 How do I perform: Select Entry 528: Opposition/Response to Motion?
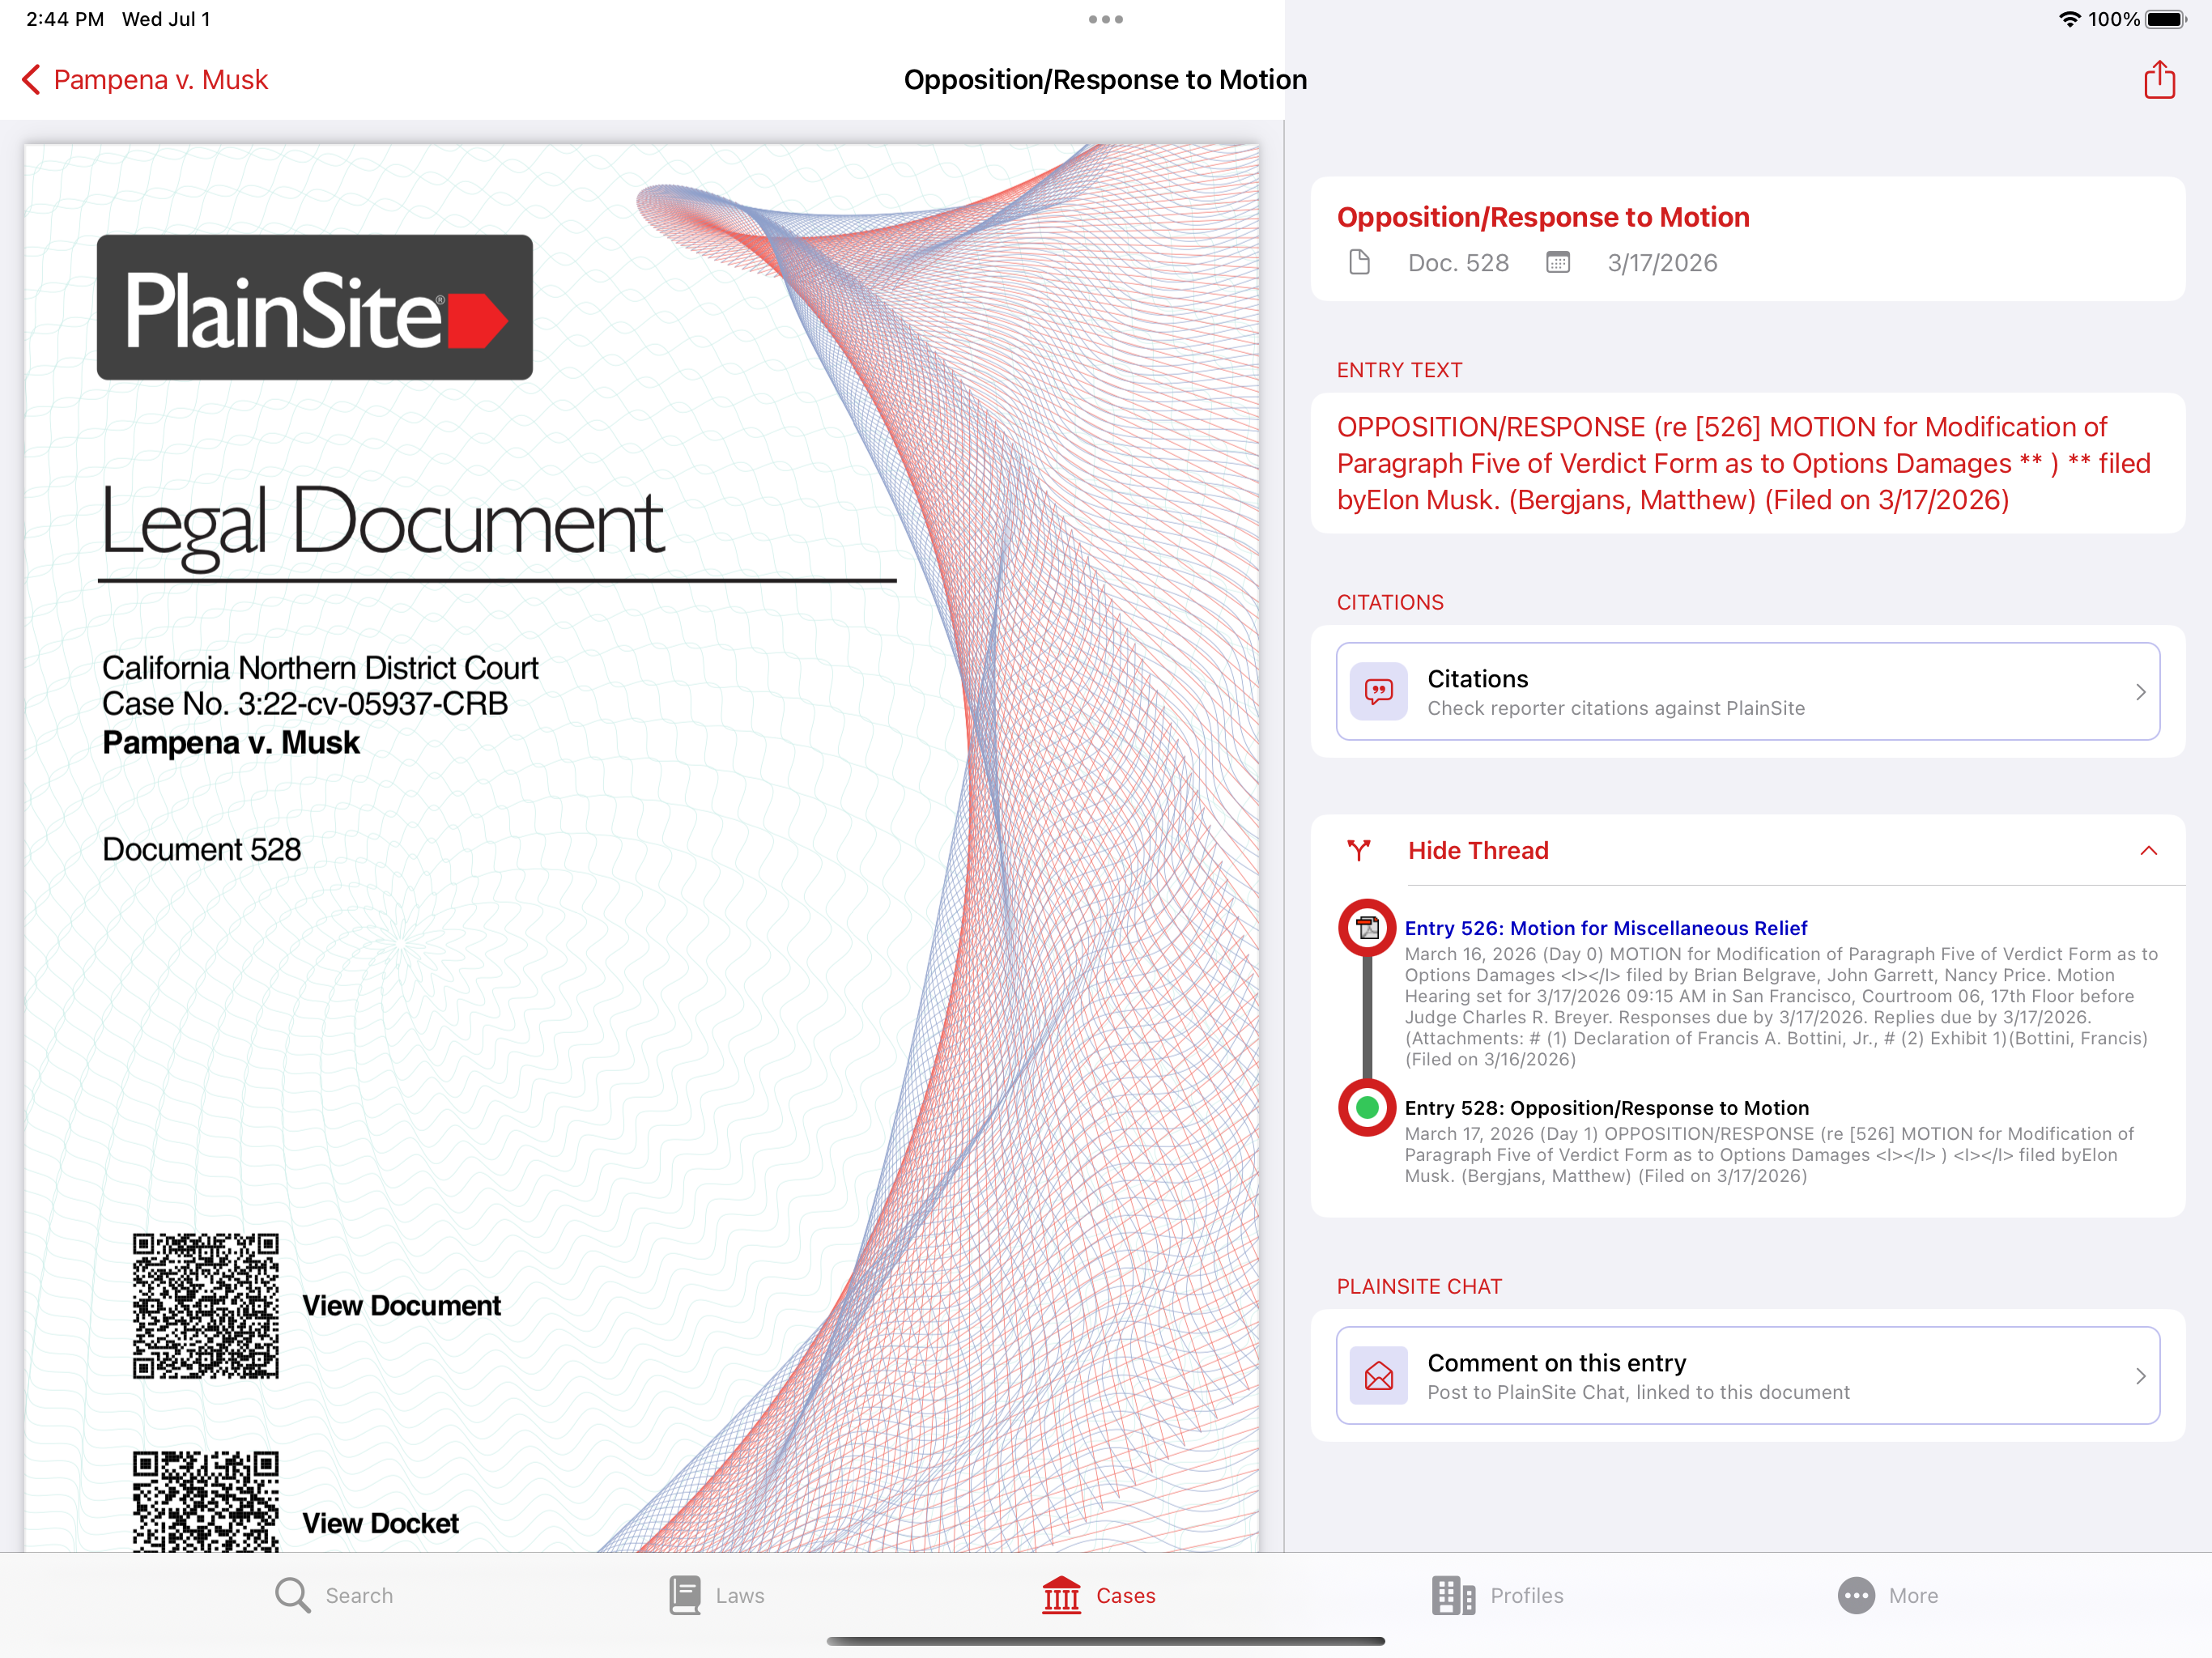1606,1108
